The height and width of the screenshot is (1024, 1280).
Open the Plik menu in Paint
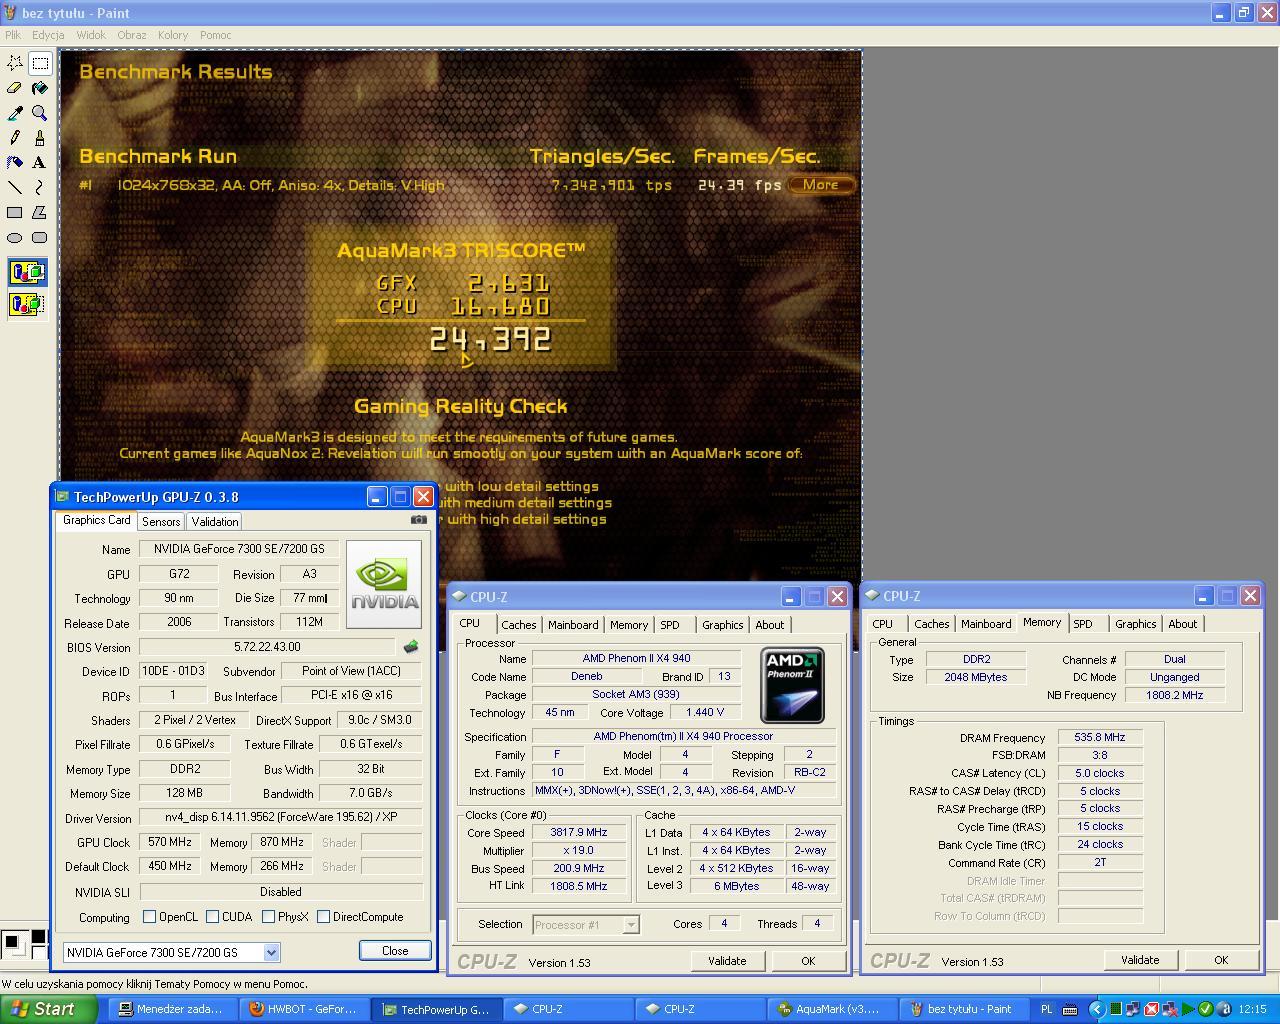(x=12, y=35)
